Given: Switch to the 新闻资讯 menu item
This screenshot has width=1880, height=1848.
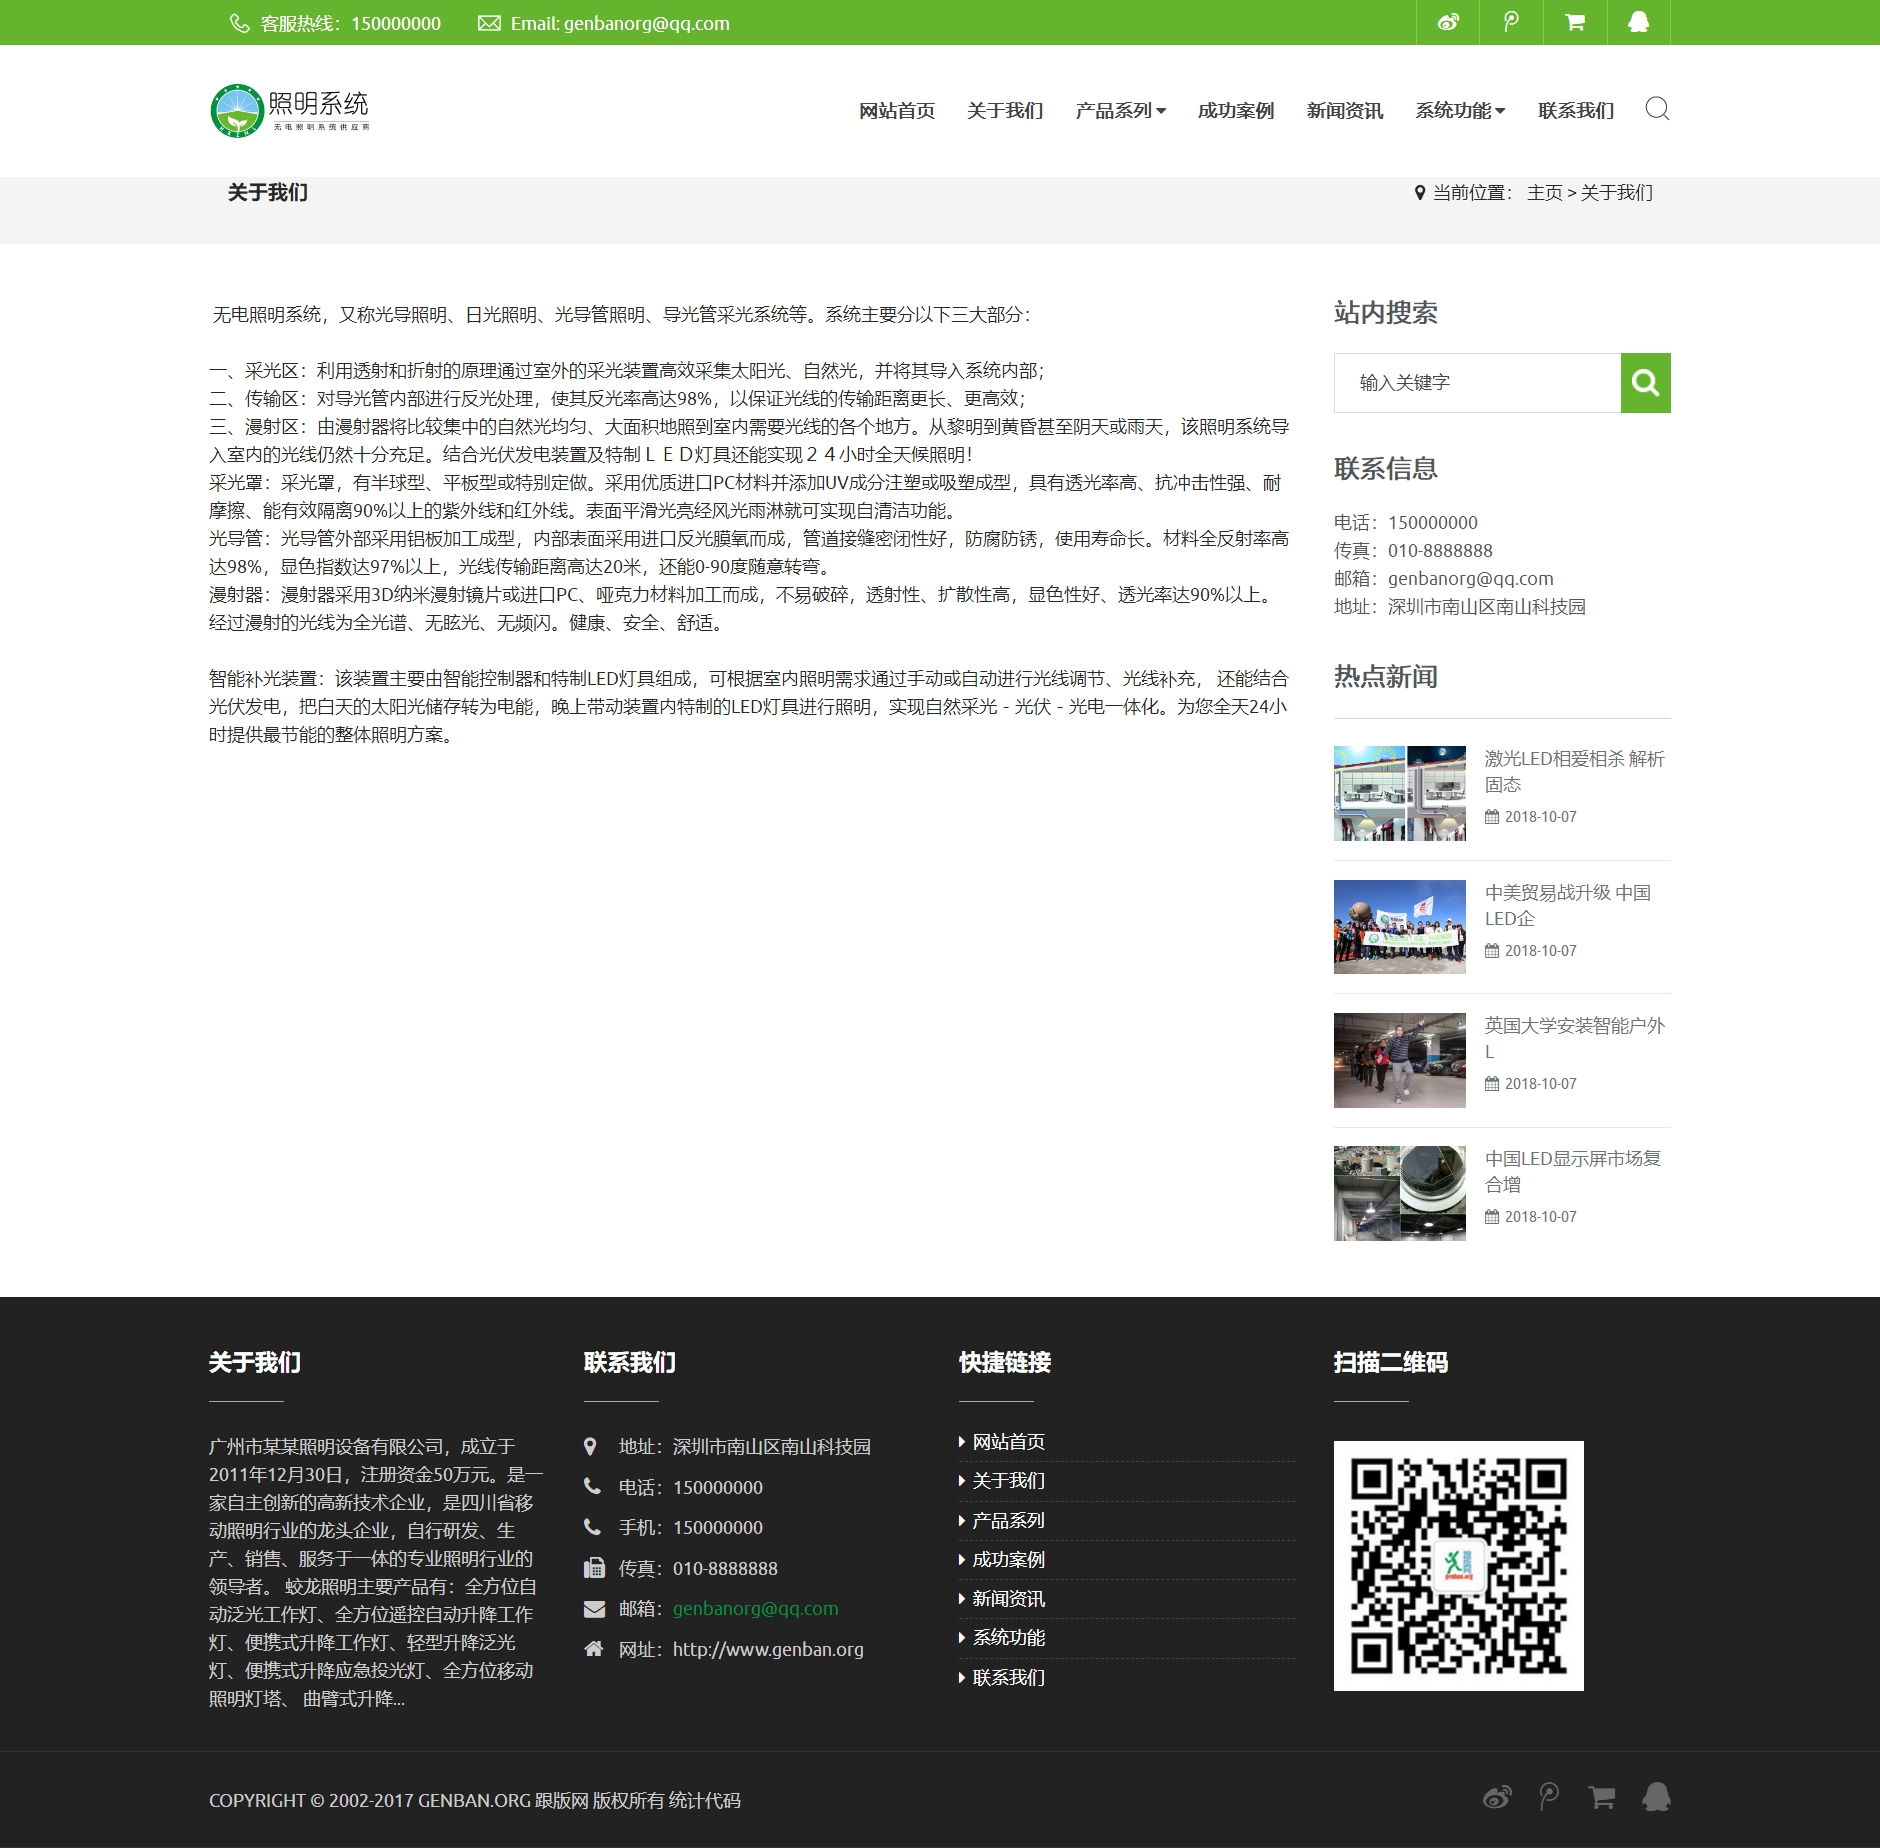Looking at the screenshot, I should [1344, 110].
